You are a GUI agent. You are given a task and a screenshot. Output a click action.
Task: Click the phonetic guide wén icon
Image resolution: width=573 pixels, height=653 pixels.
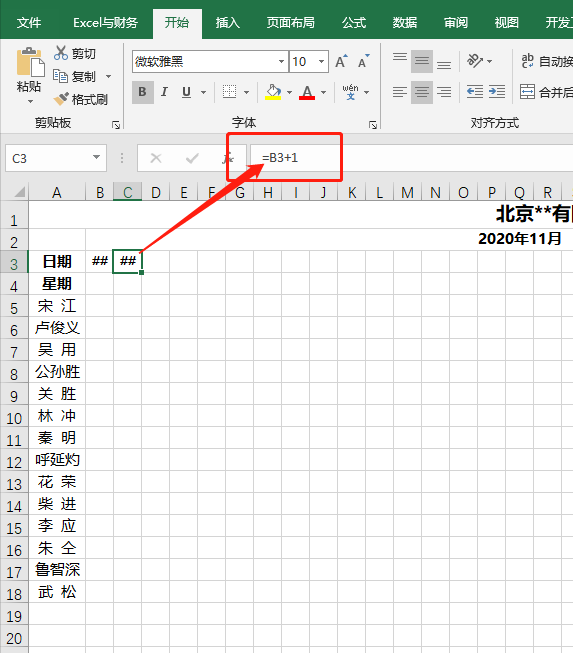(351, 92)
